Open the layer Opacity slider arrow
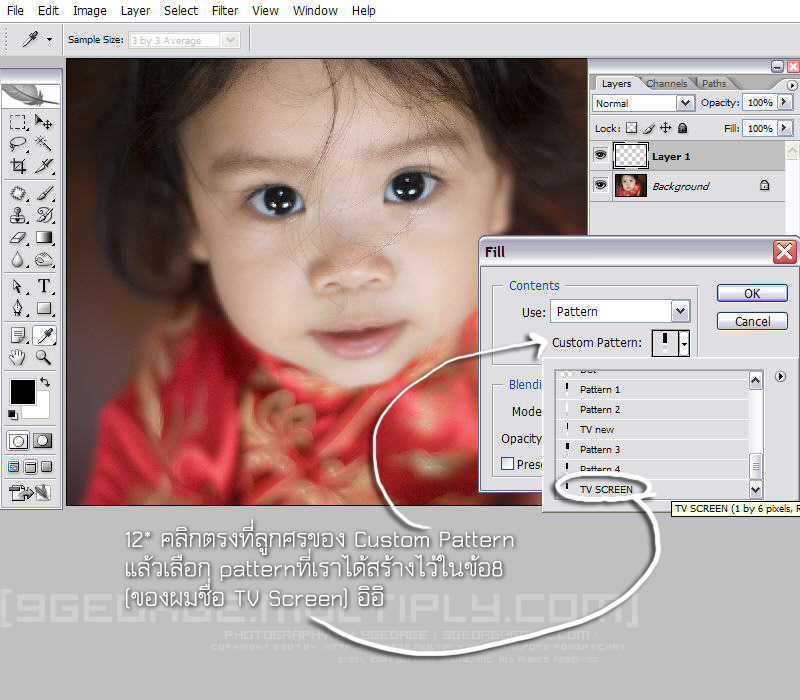800x700 pixels. coord(785,102)
